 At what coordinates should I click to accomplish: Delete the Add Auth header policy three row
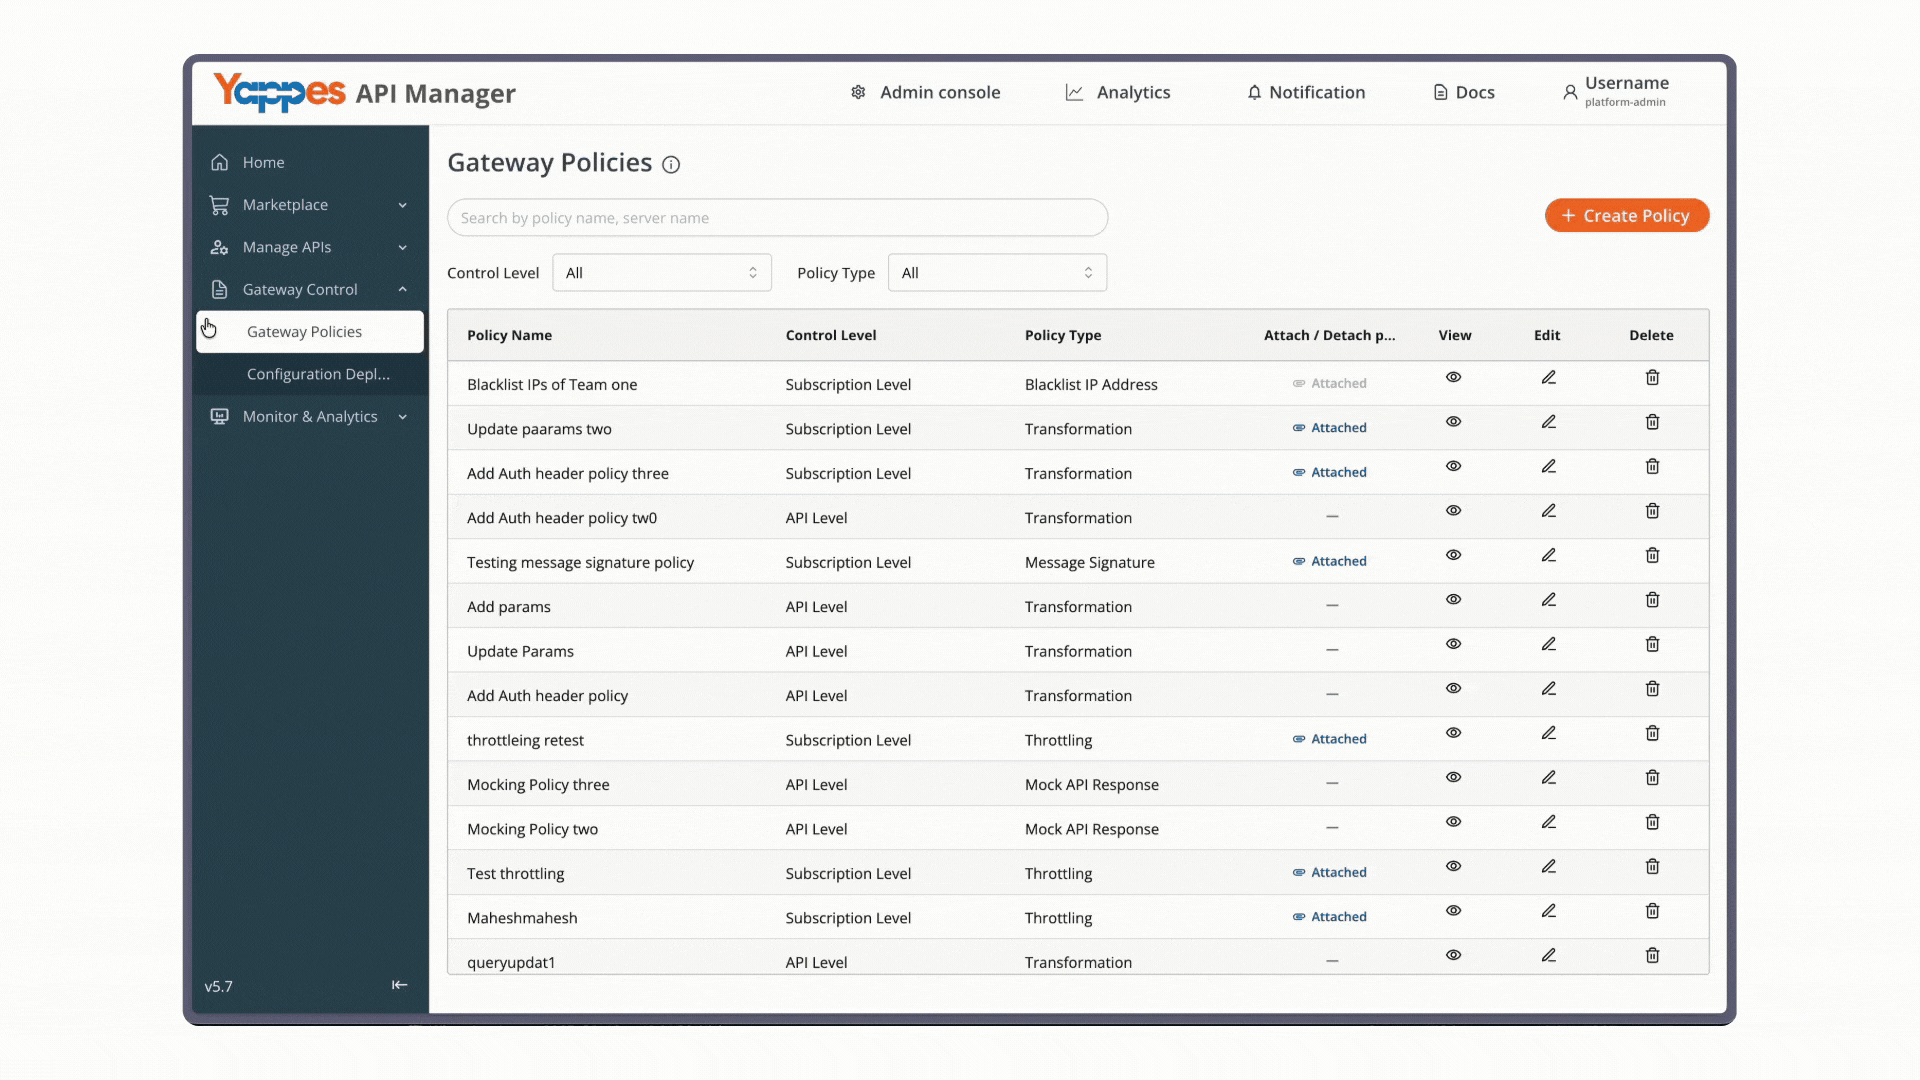pyautogui.click(x=1652, y=467)
